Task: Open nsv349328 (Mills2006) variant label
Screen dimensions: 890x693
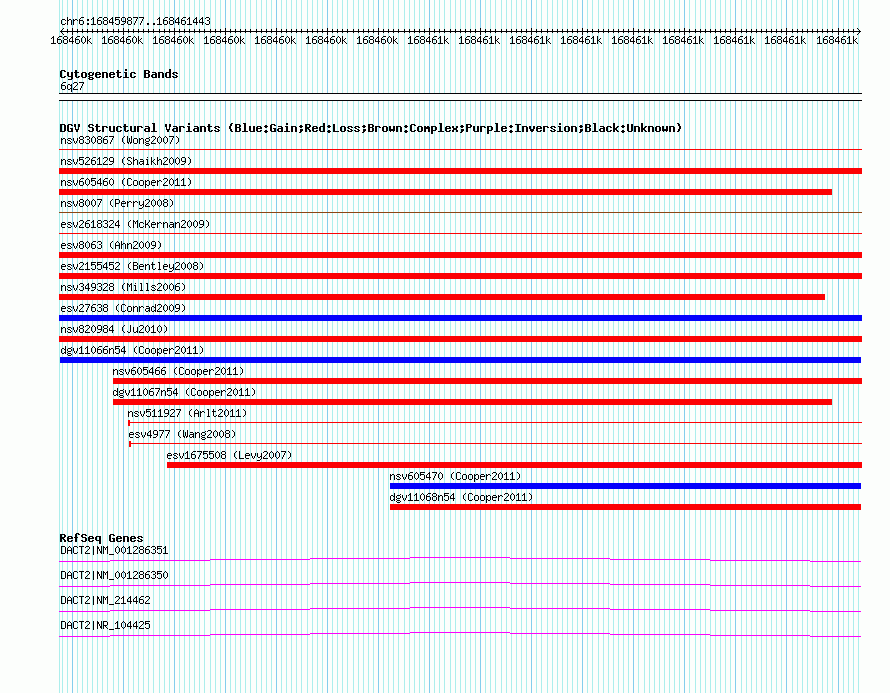Action: pyautogui.click(x=123, y=287)
